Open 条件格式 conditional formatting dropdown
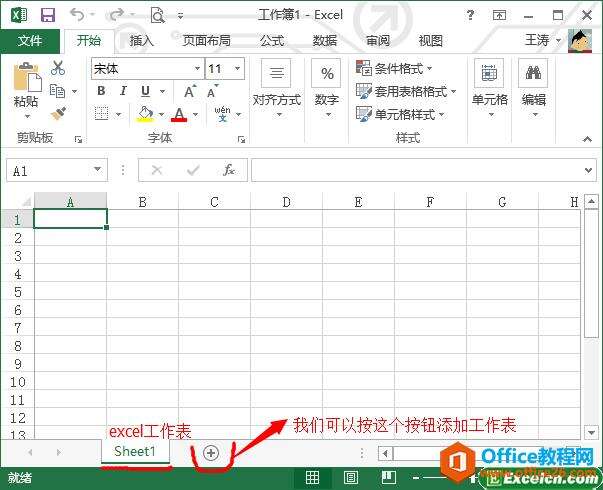 (x=394, y=69)
